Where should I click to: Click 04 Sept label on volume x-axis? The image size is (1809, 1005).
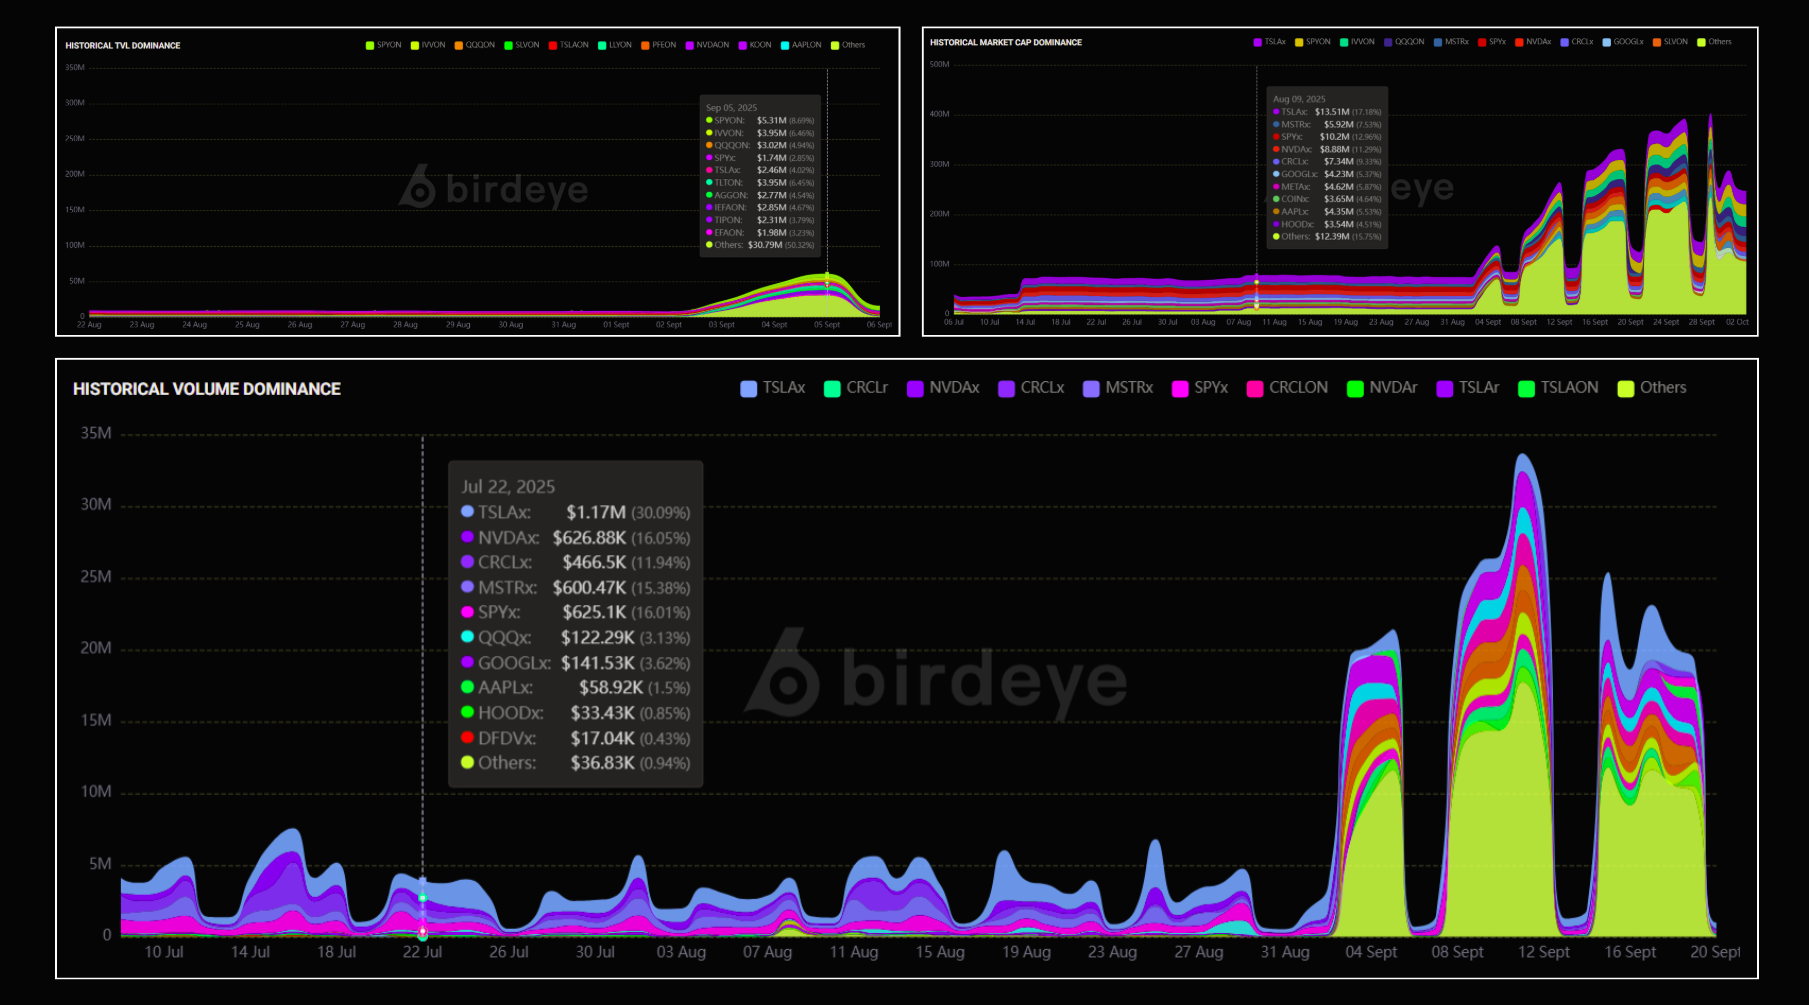click(1371, 952)
